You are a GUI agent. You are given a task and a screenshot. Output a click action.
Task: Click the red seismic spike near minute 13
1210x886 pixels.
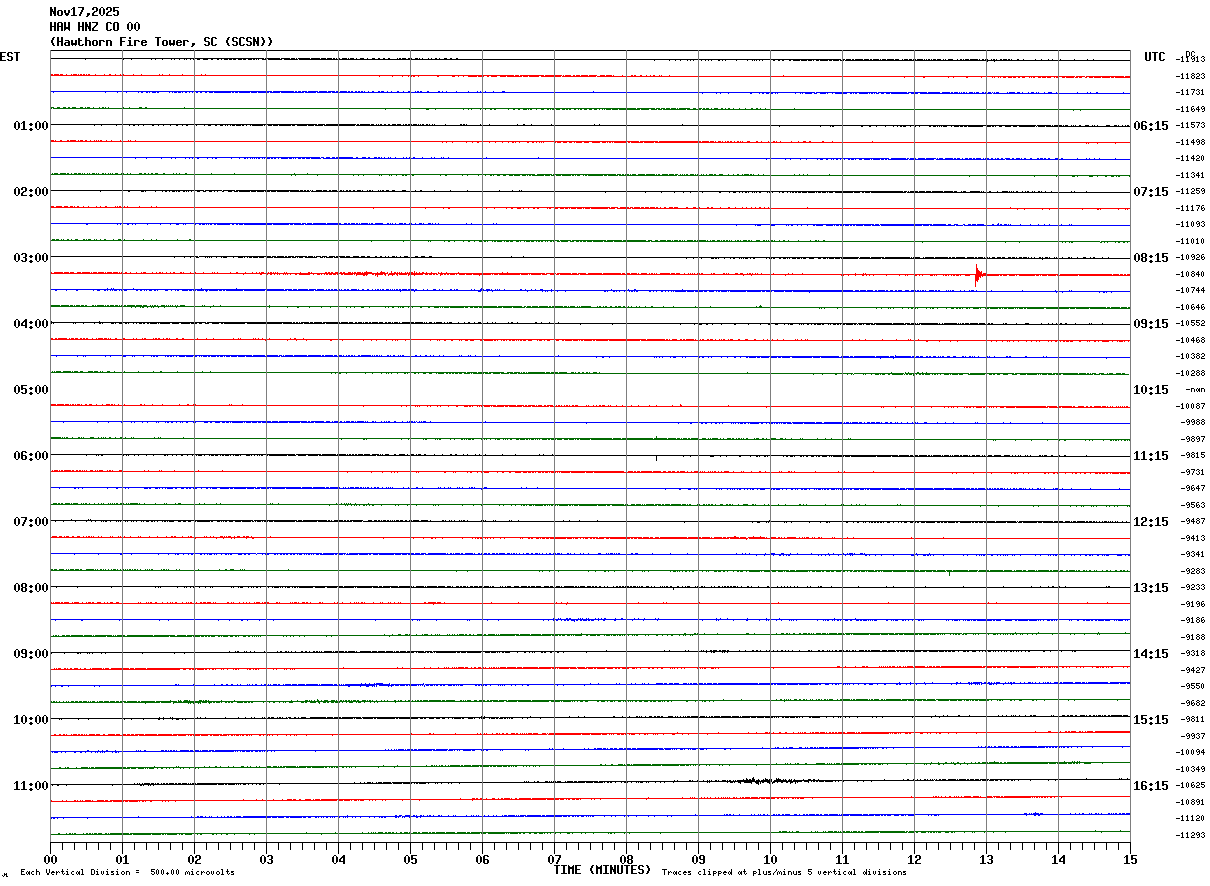978,275
